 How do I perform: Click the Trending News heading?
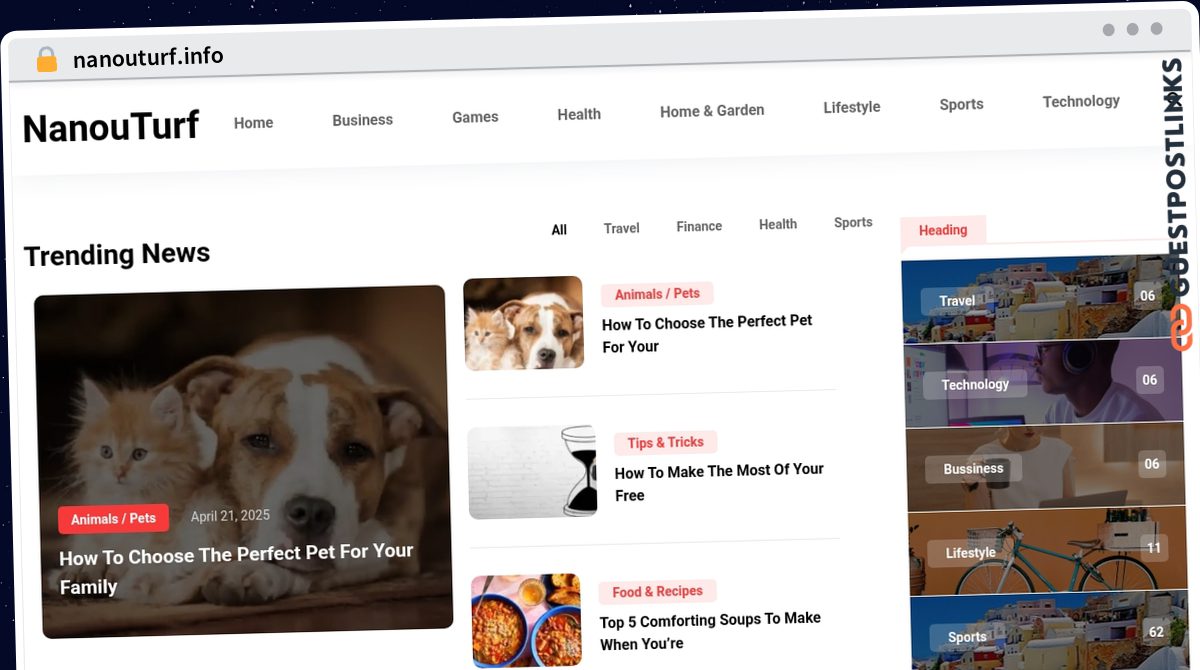tap(117, 255)
